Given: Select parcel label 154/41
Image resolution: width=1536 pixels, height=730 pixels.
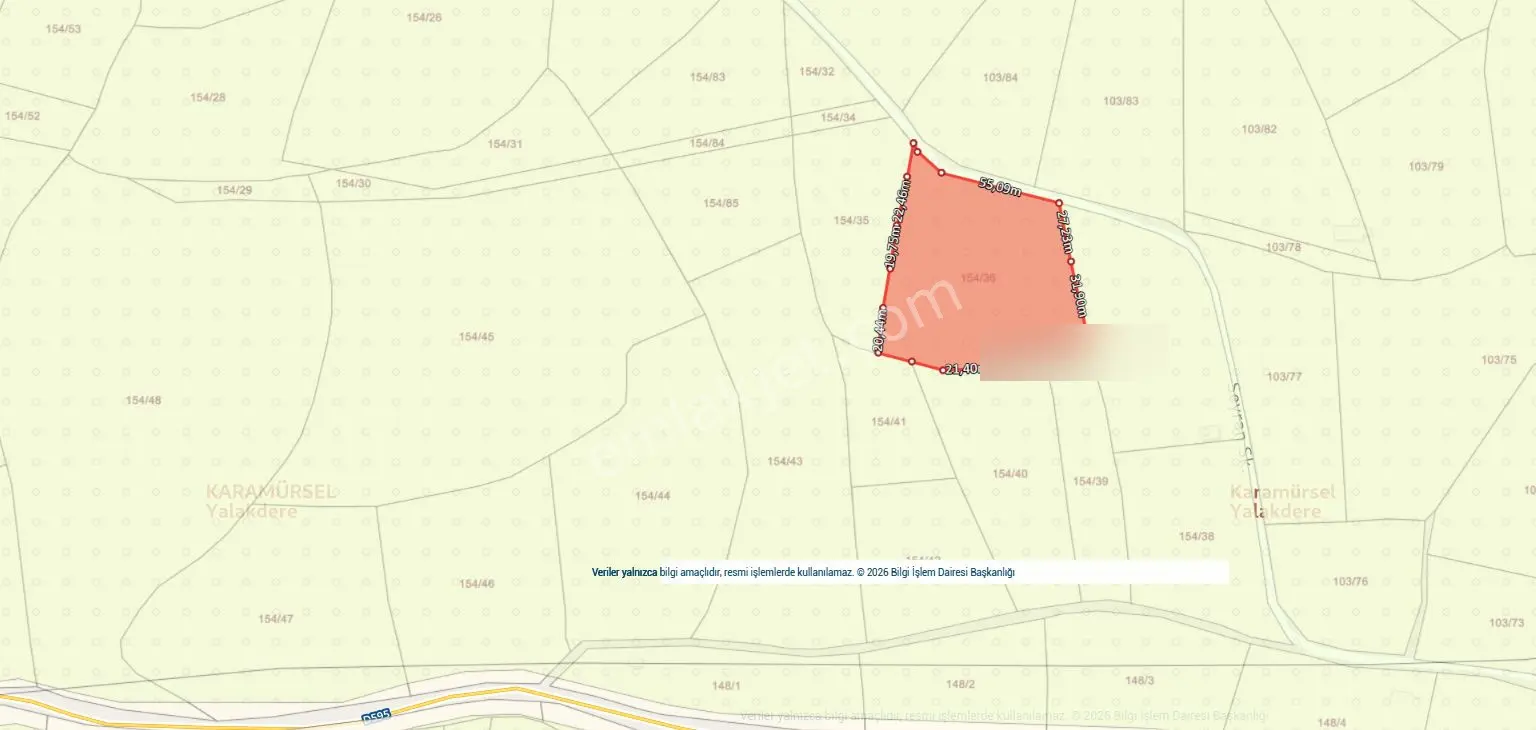Looking at the screenshot, I should pos(888,421).
